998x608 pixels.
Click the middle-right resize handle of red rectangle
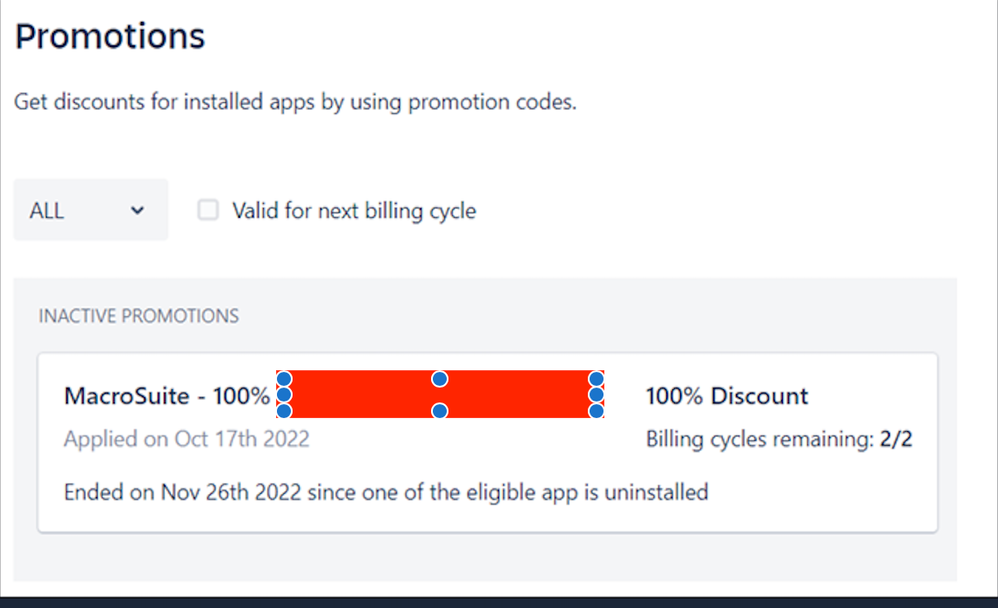(596, 395)
